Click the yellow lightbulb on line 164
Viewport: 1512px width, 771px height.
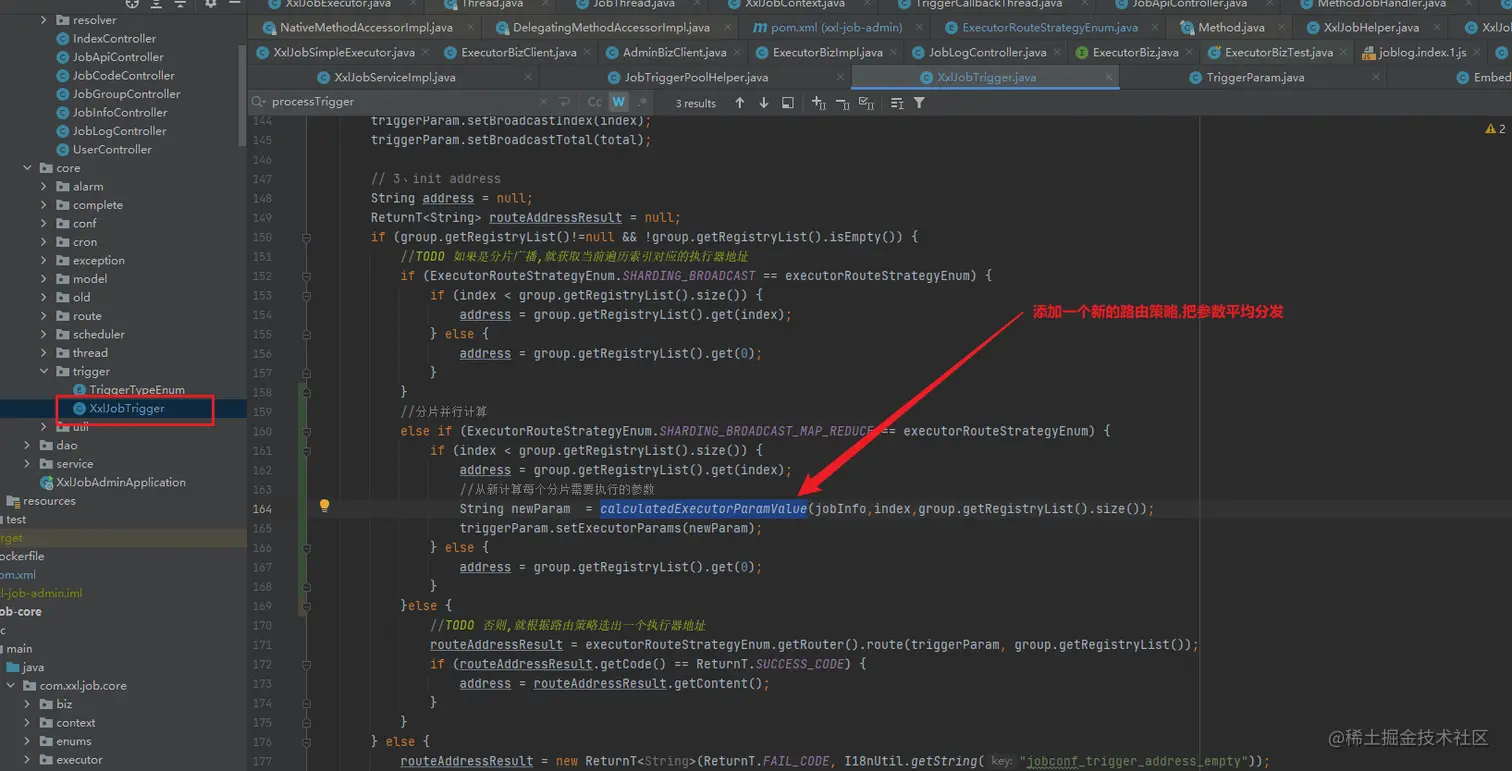click(x=324, y=506)
